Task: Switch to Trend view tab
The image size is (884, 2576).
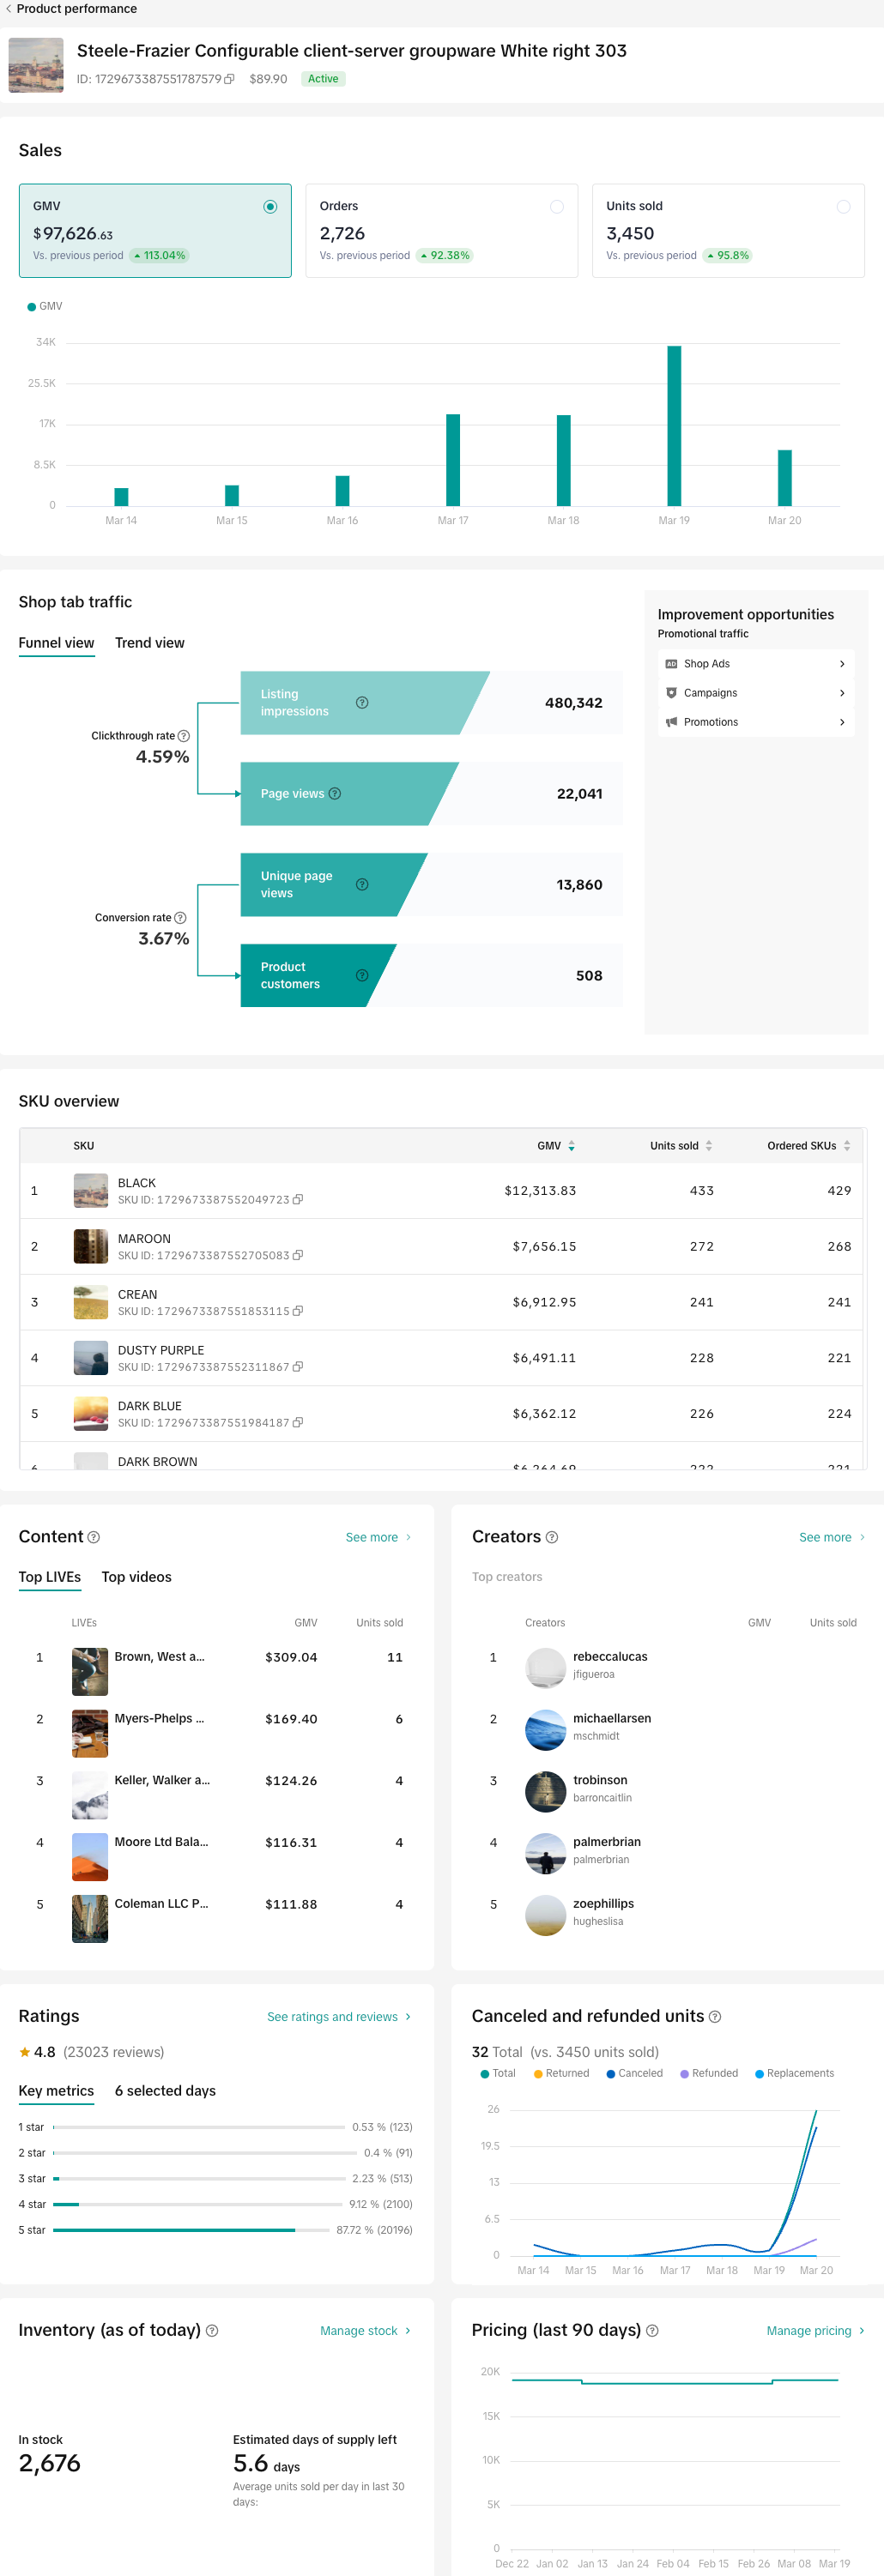Action: coord(149,643)
